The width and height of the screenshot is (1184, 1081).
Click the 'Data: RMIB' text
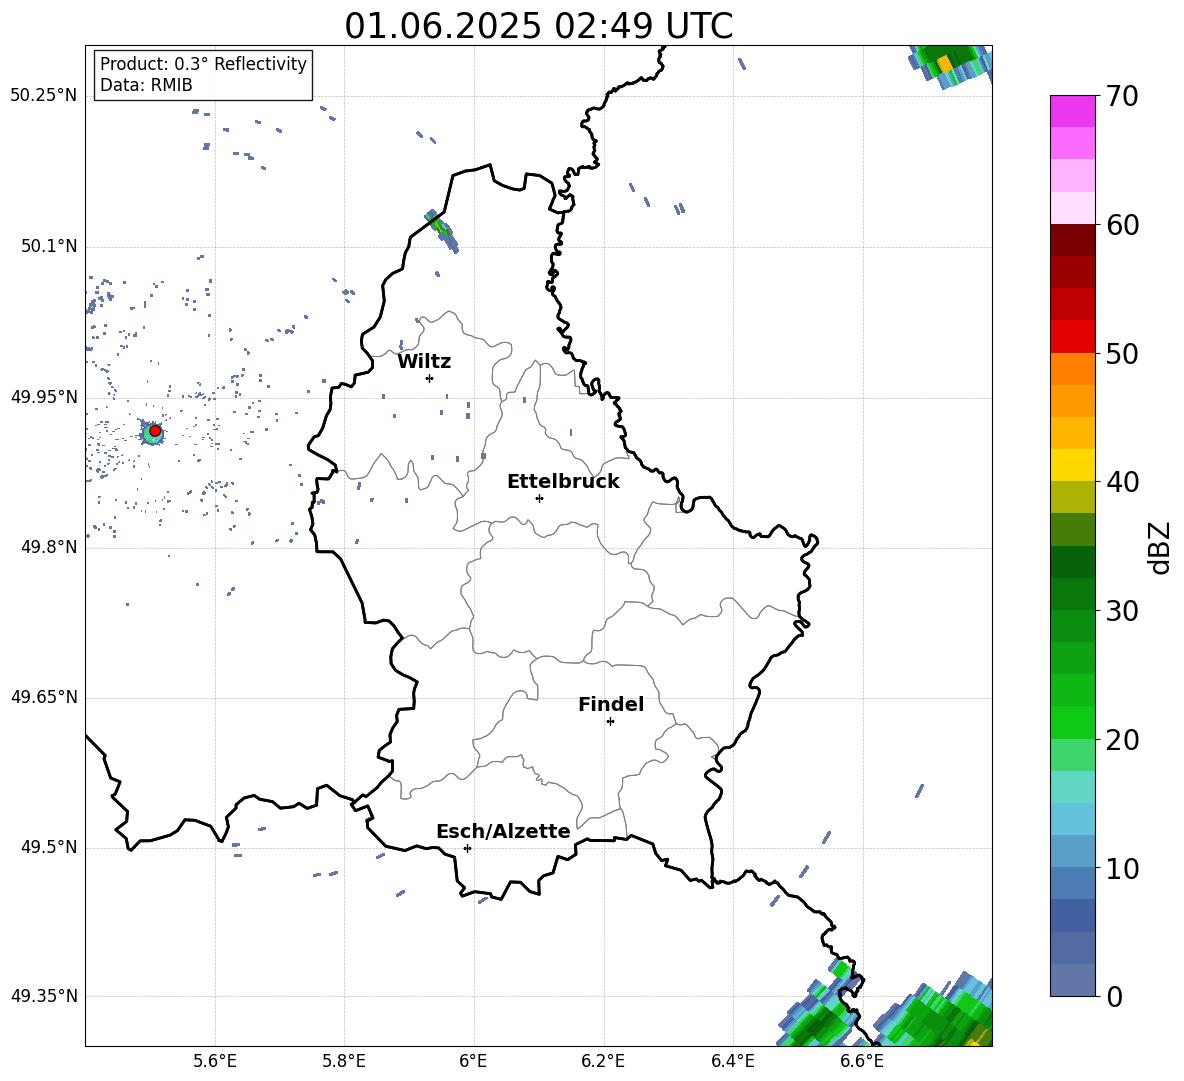point(146,85)
